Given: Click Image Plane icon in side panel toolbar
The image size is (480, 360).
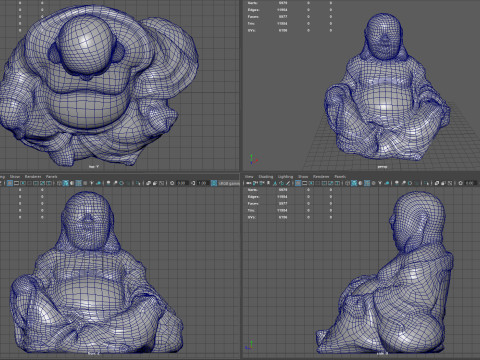Looking at the screenshot, I should [x=275, y=183].
